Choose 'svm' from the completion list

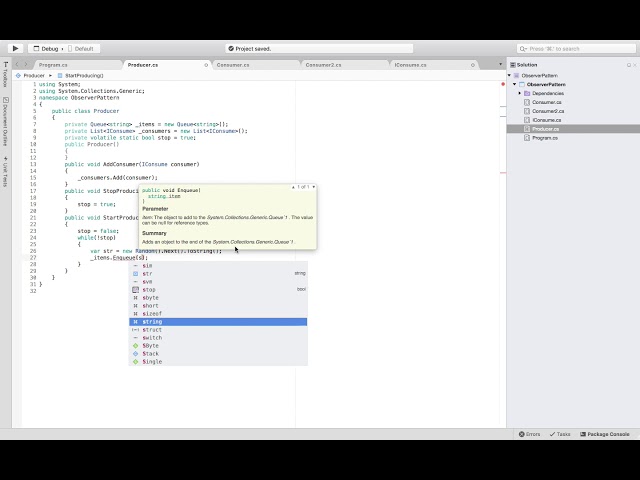[218, 282]
